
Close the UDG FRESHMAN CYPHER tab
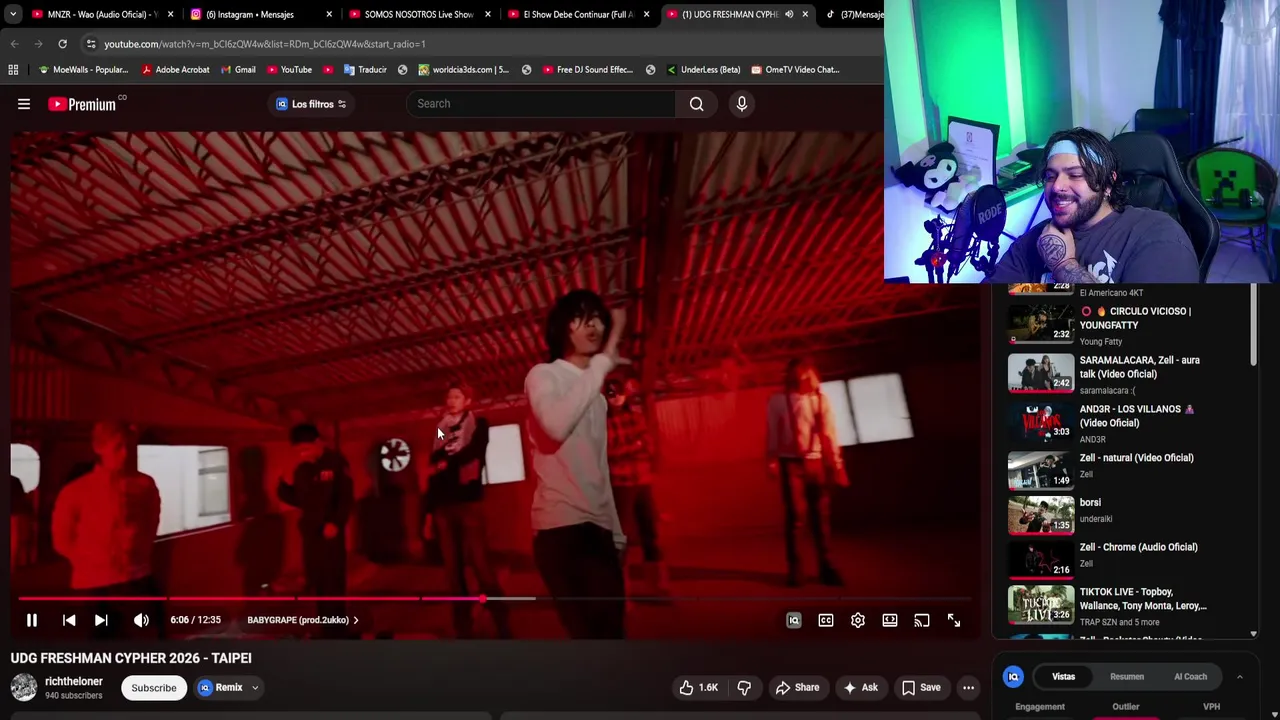pos(805,14)
